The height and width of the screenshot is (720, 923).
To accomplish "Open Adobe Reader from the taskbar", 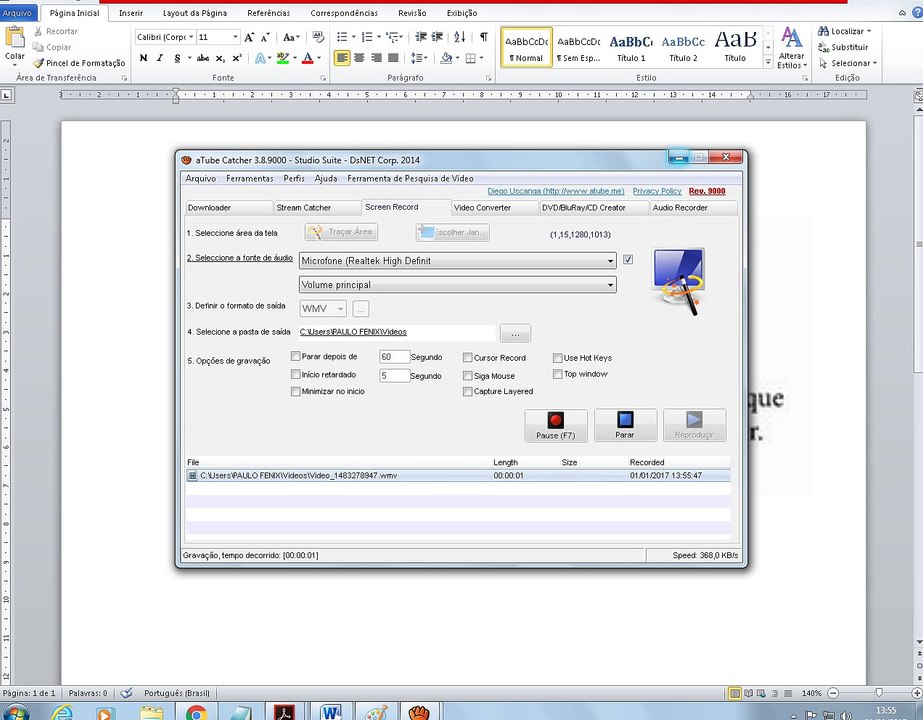I will click(285, 713).
